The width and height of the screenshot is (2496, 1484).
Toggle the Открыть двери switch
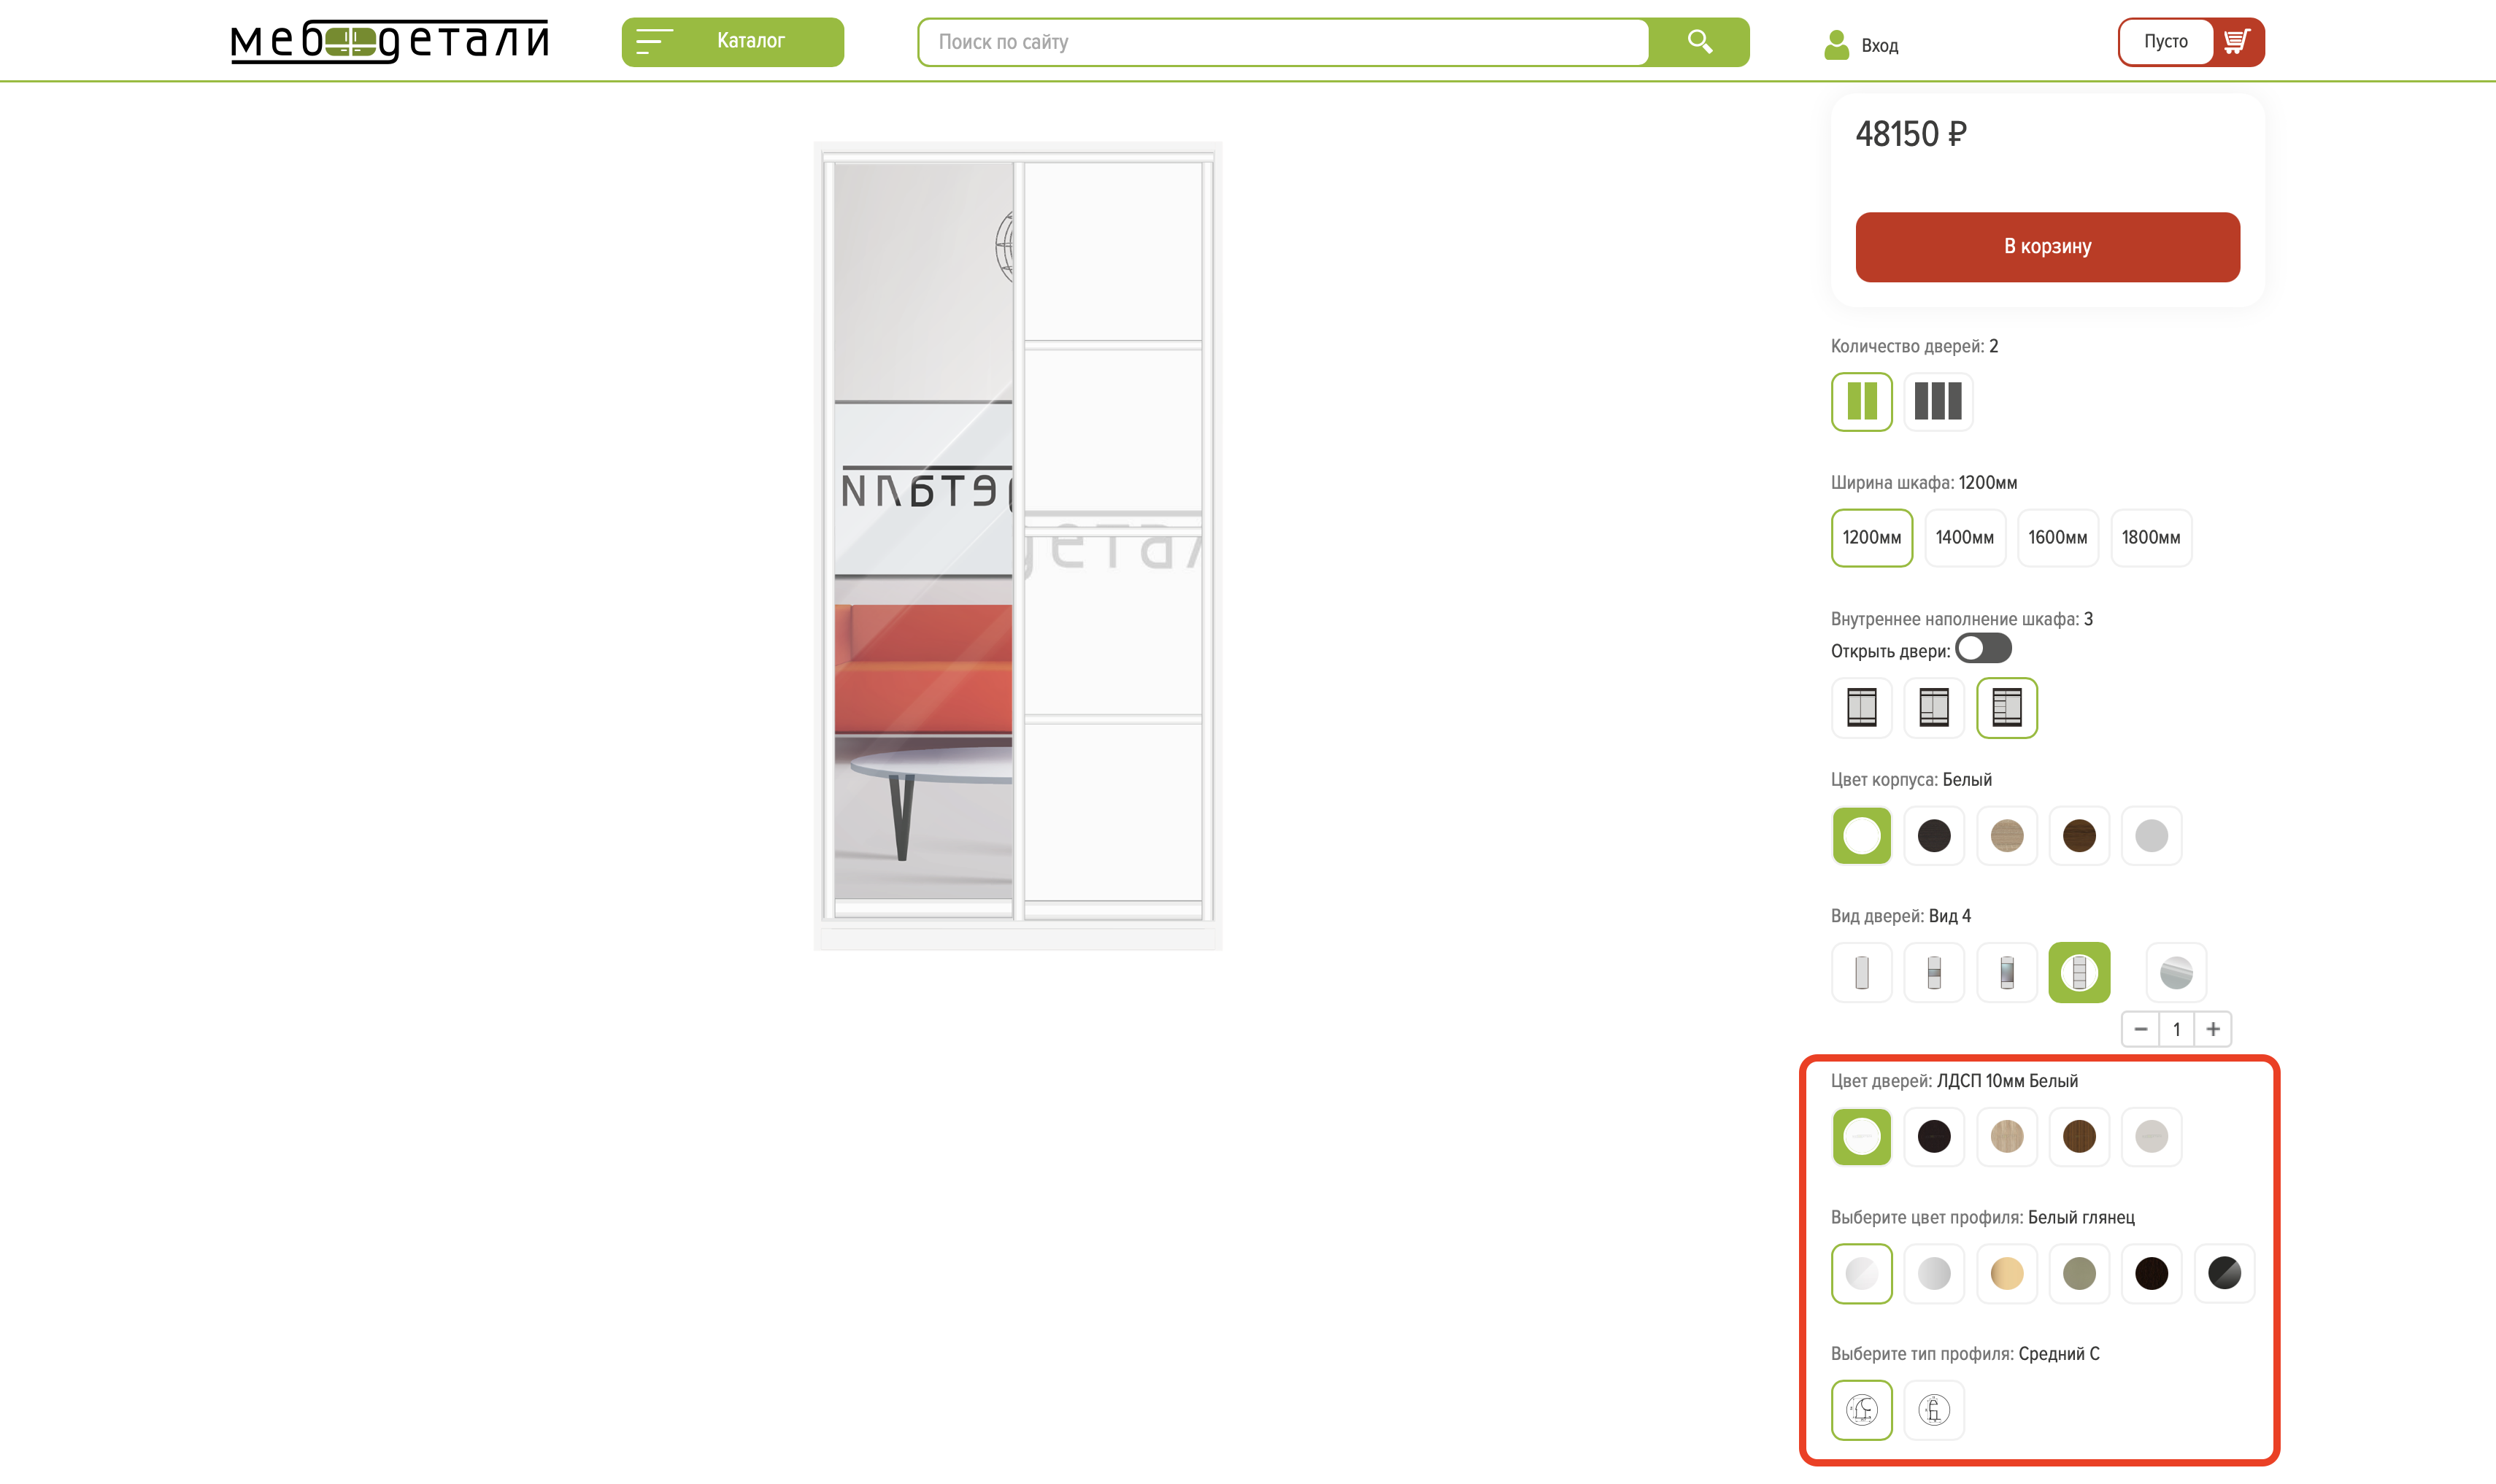(x=1983, y=648)
